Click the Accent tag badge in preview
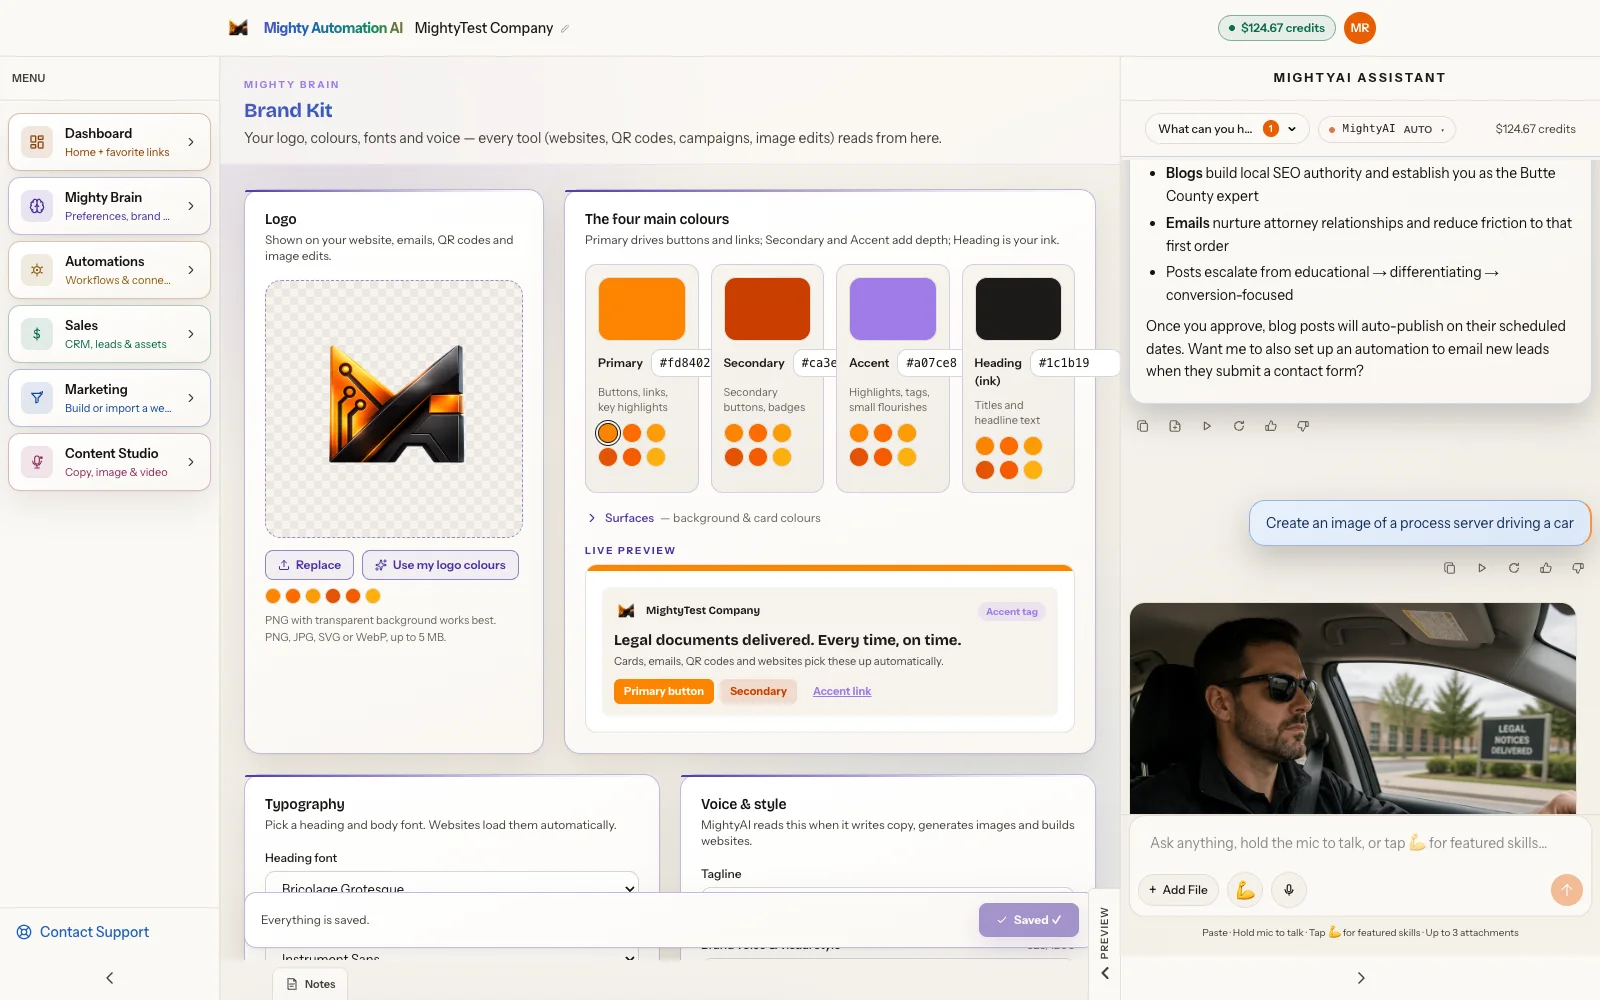1600x1000 pixels. pyautogui.click(x=1012, y=612)
